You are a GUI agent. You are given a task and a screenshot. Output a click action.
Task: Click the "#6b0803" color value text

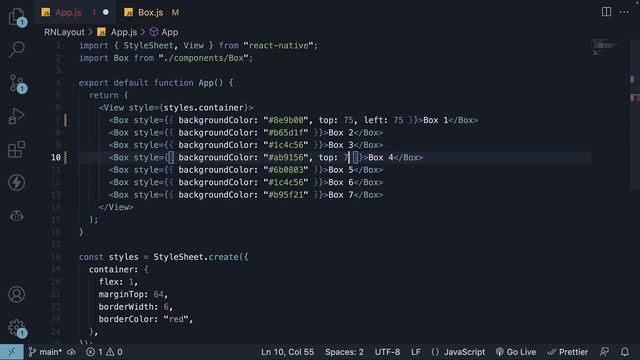[286, 170]
